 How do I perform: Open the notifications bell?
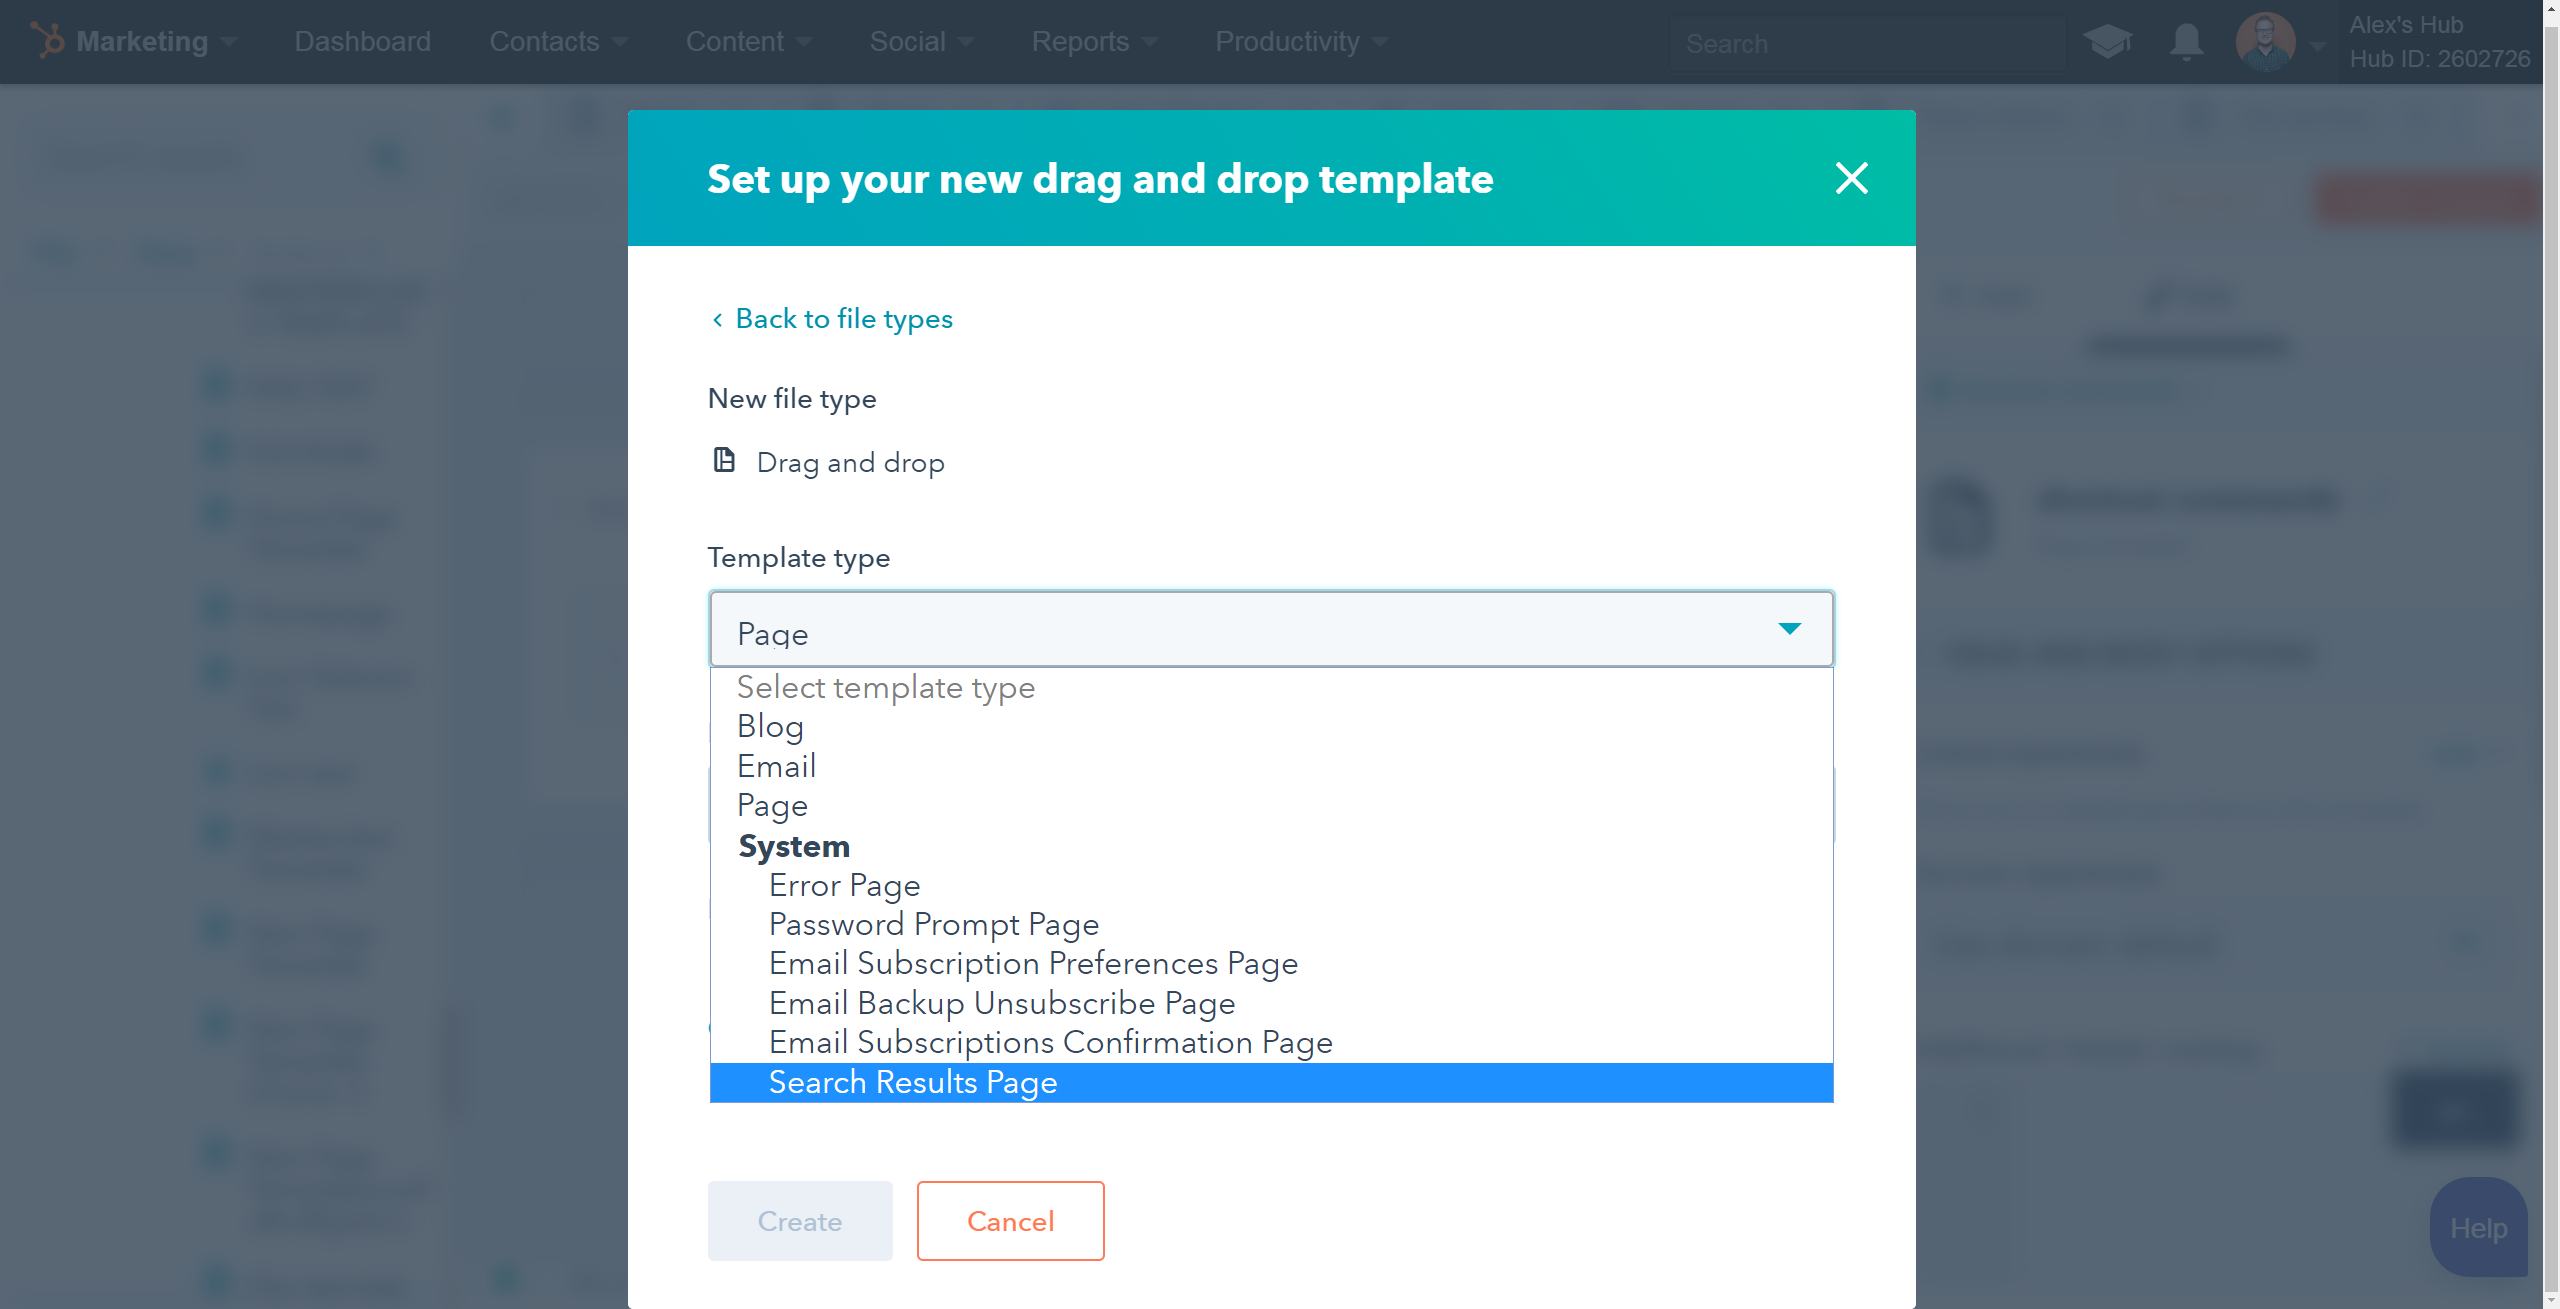coord(2186,42)
